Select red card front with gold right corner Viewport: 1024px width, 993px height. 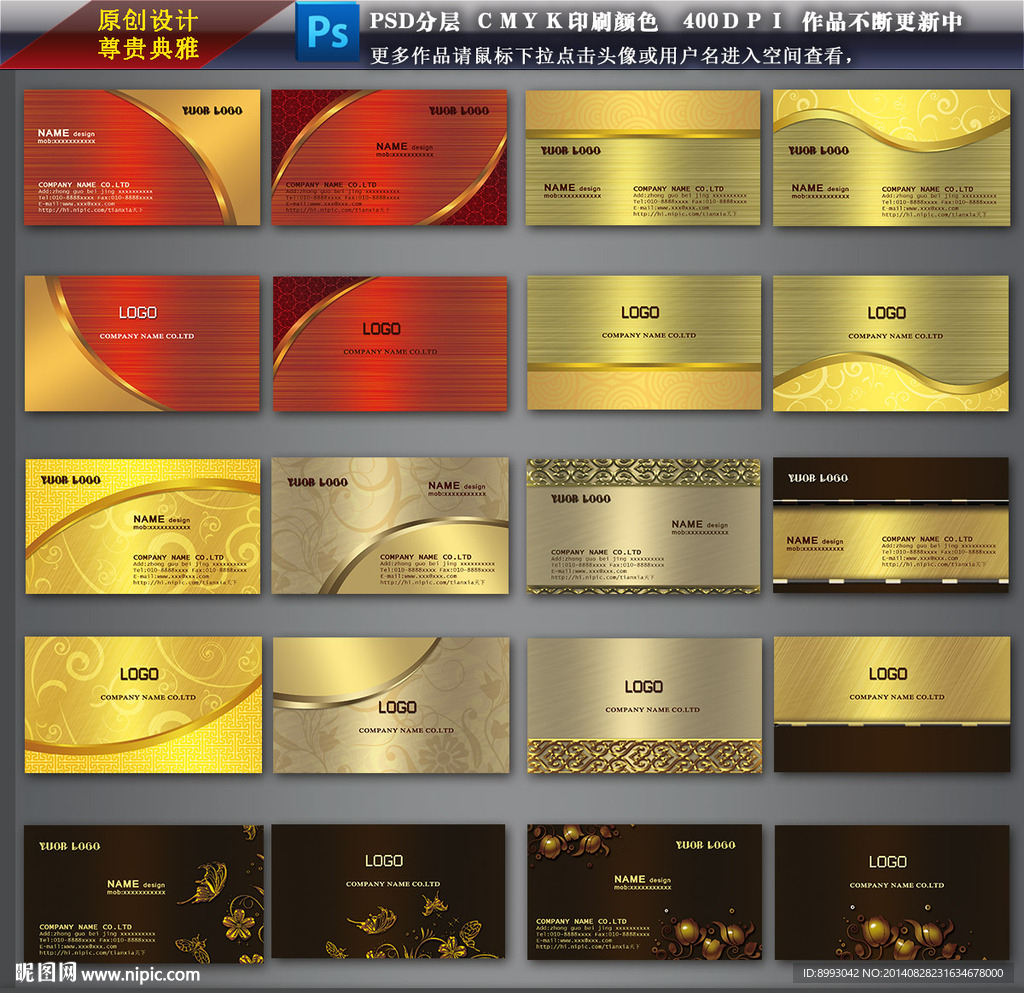pyautogui.click(x=142, y=157)
